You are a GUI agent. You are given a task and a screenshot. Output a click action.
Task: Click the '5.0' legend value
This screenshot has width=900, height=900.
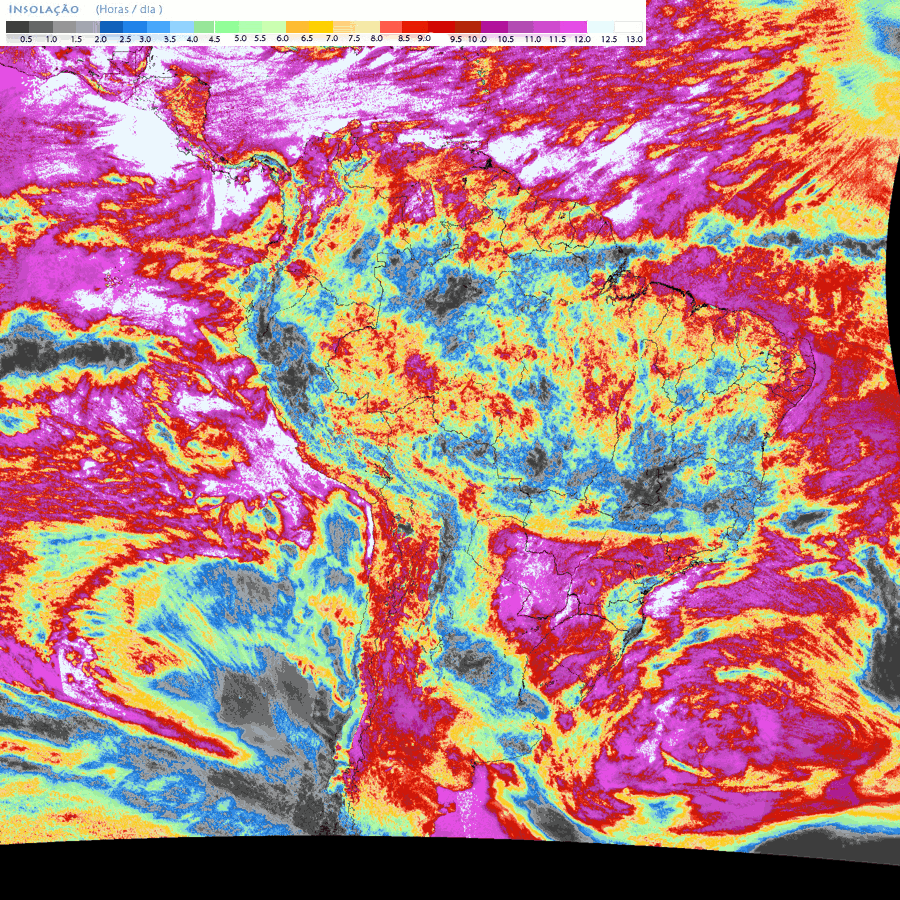(240, 38)
